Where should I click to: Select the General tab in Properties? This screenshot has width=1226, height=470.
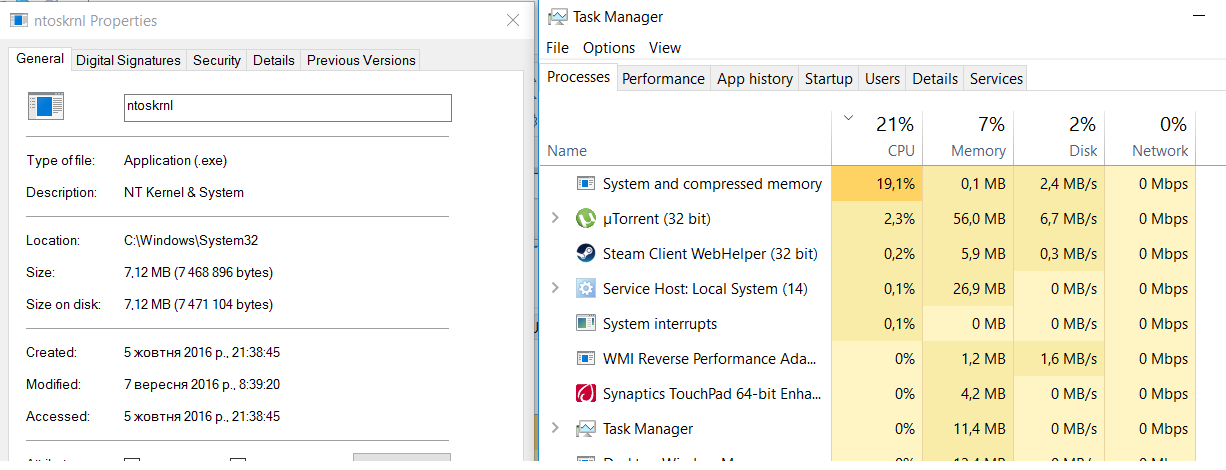(x=40, y=59)
